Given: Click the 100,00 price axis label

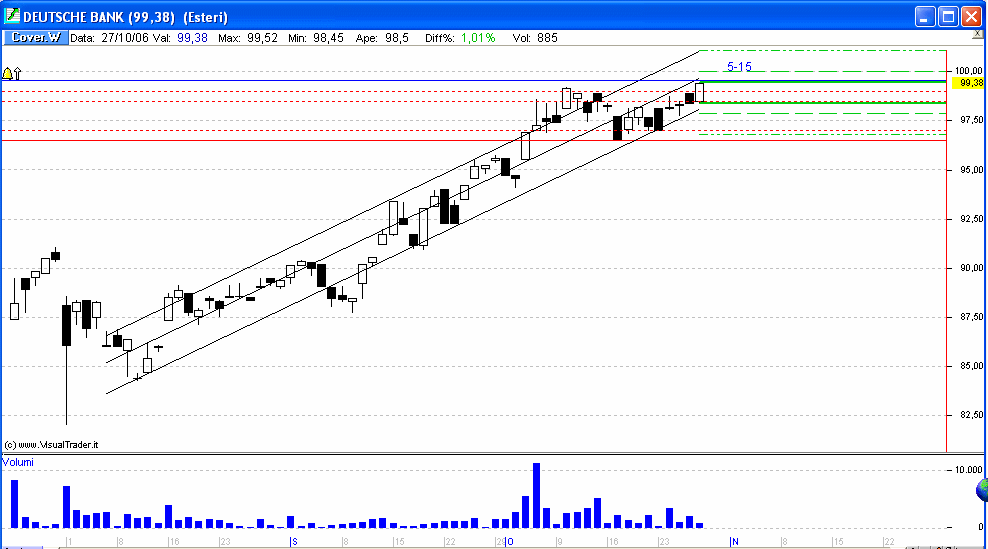Looking at the screenshot, I should [969, 71].
